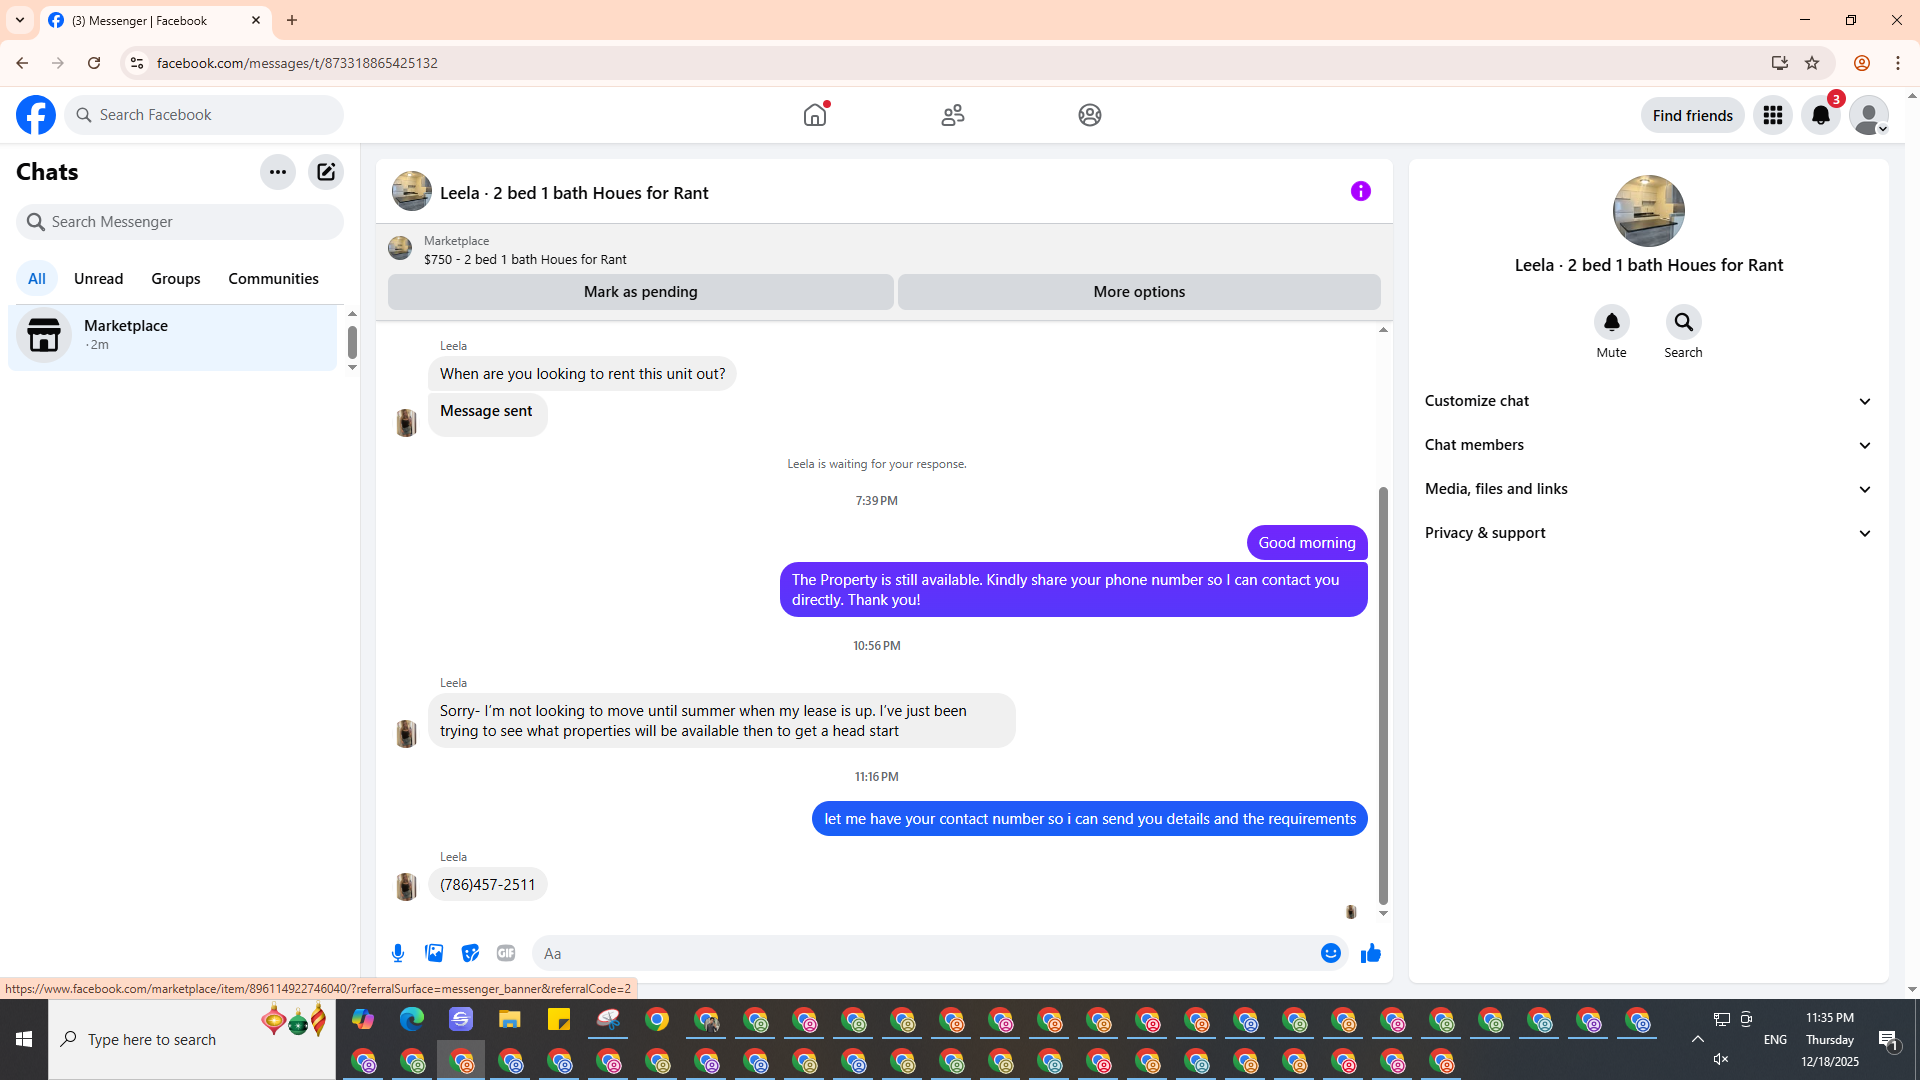Click the Search Messenger input field
The width and height of the screenshot is (1920, 1080).
tap(190, 222)
